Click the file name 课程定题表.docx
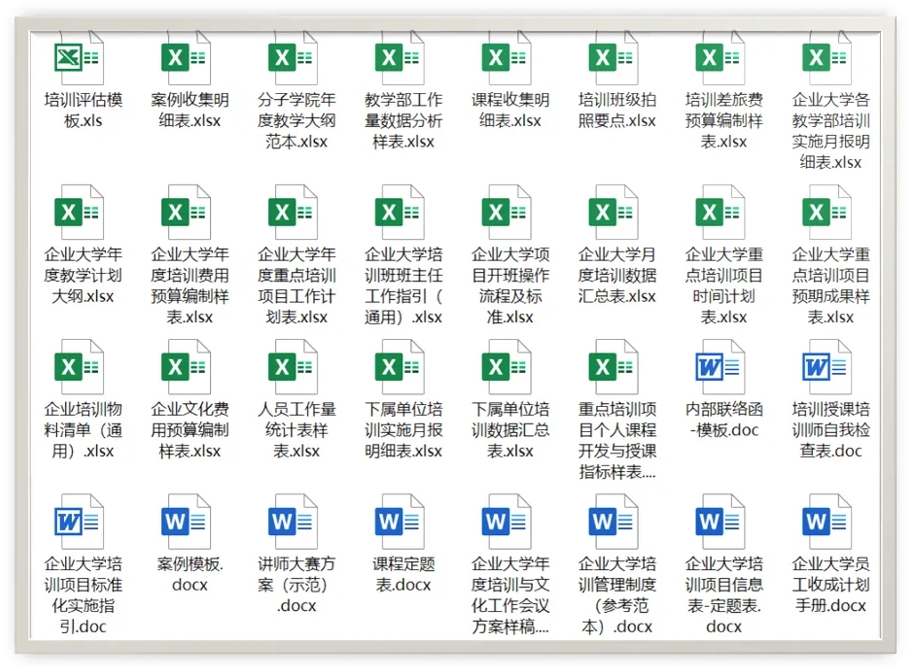The width and height of the screenshot is (909, 667). coord(403,574)
